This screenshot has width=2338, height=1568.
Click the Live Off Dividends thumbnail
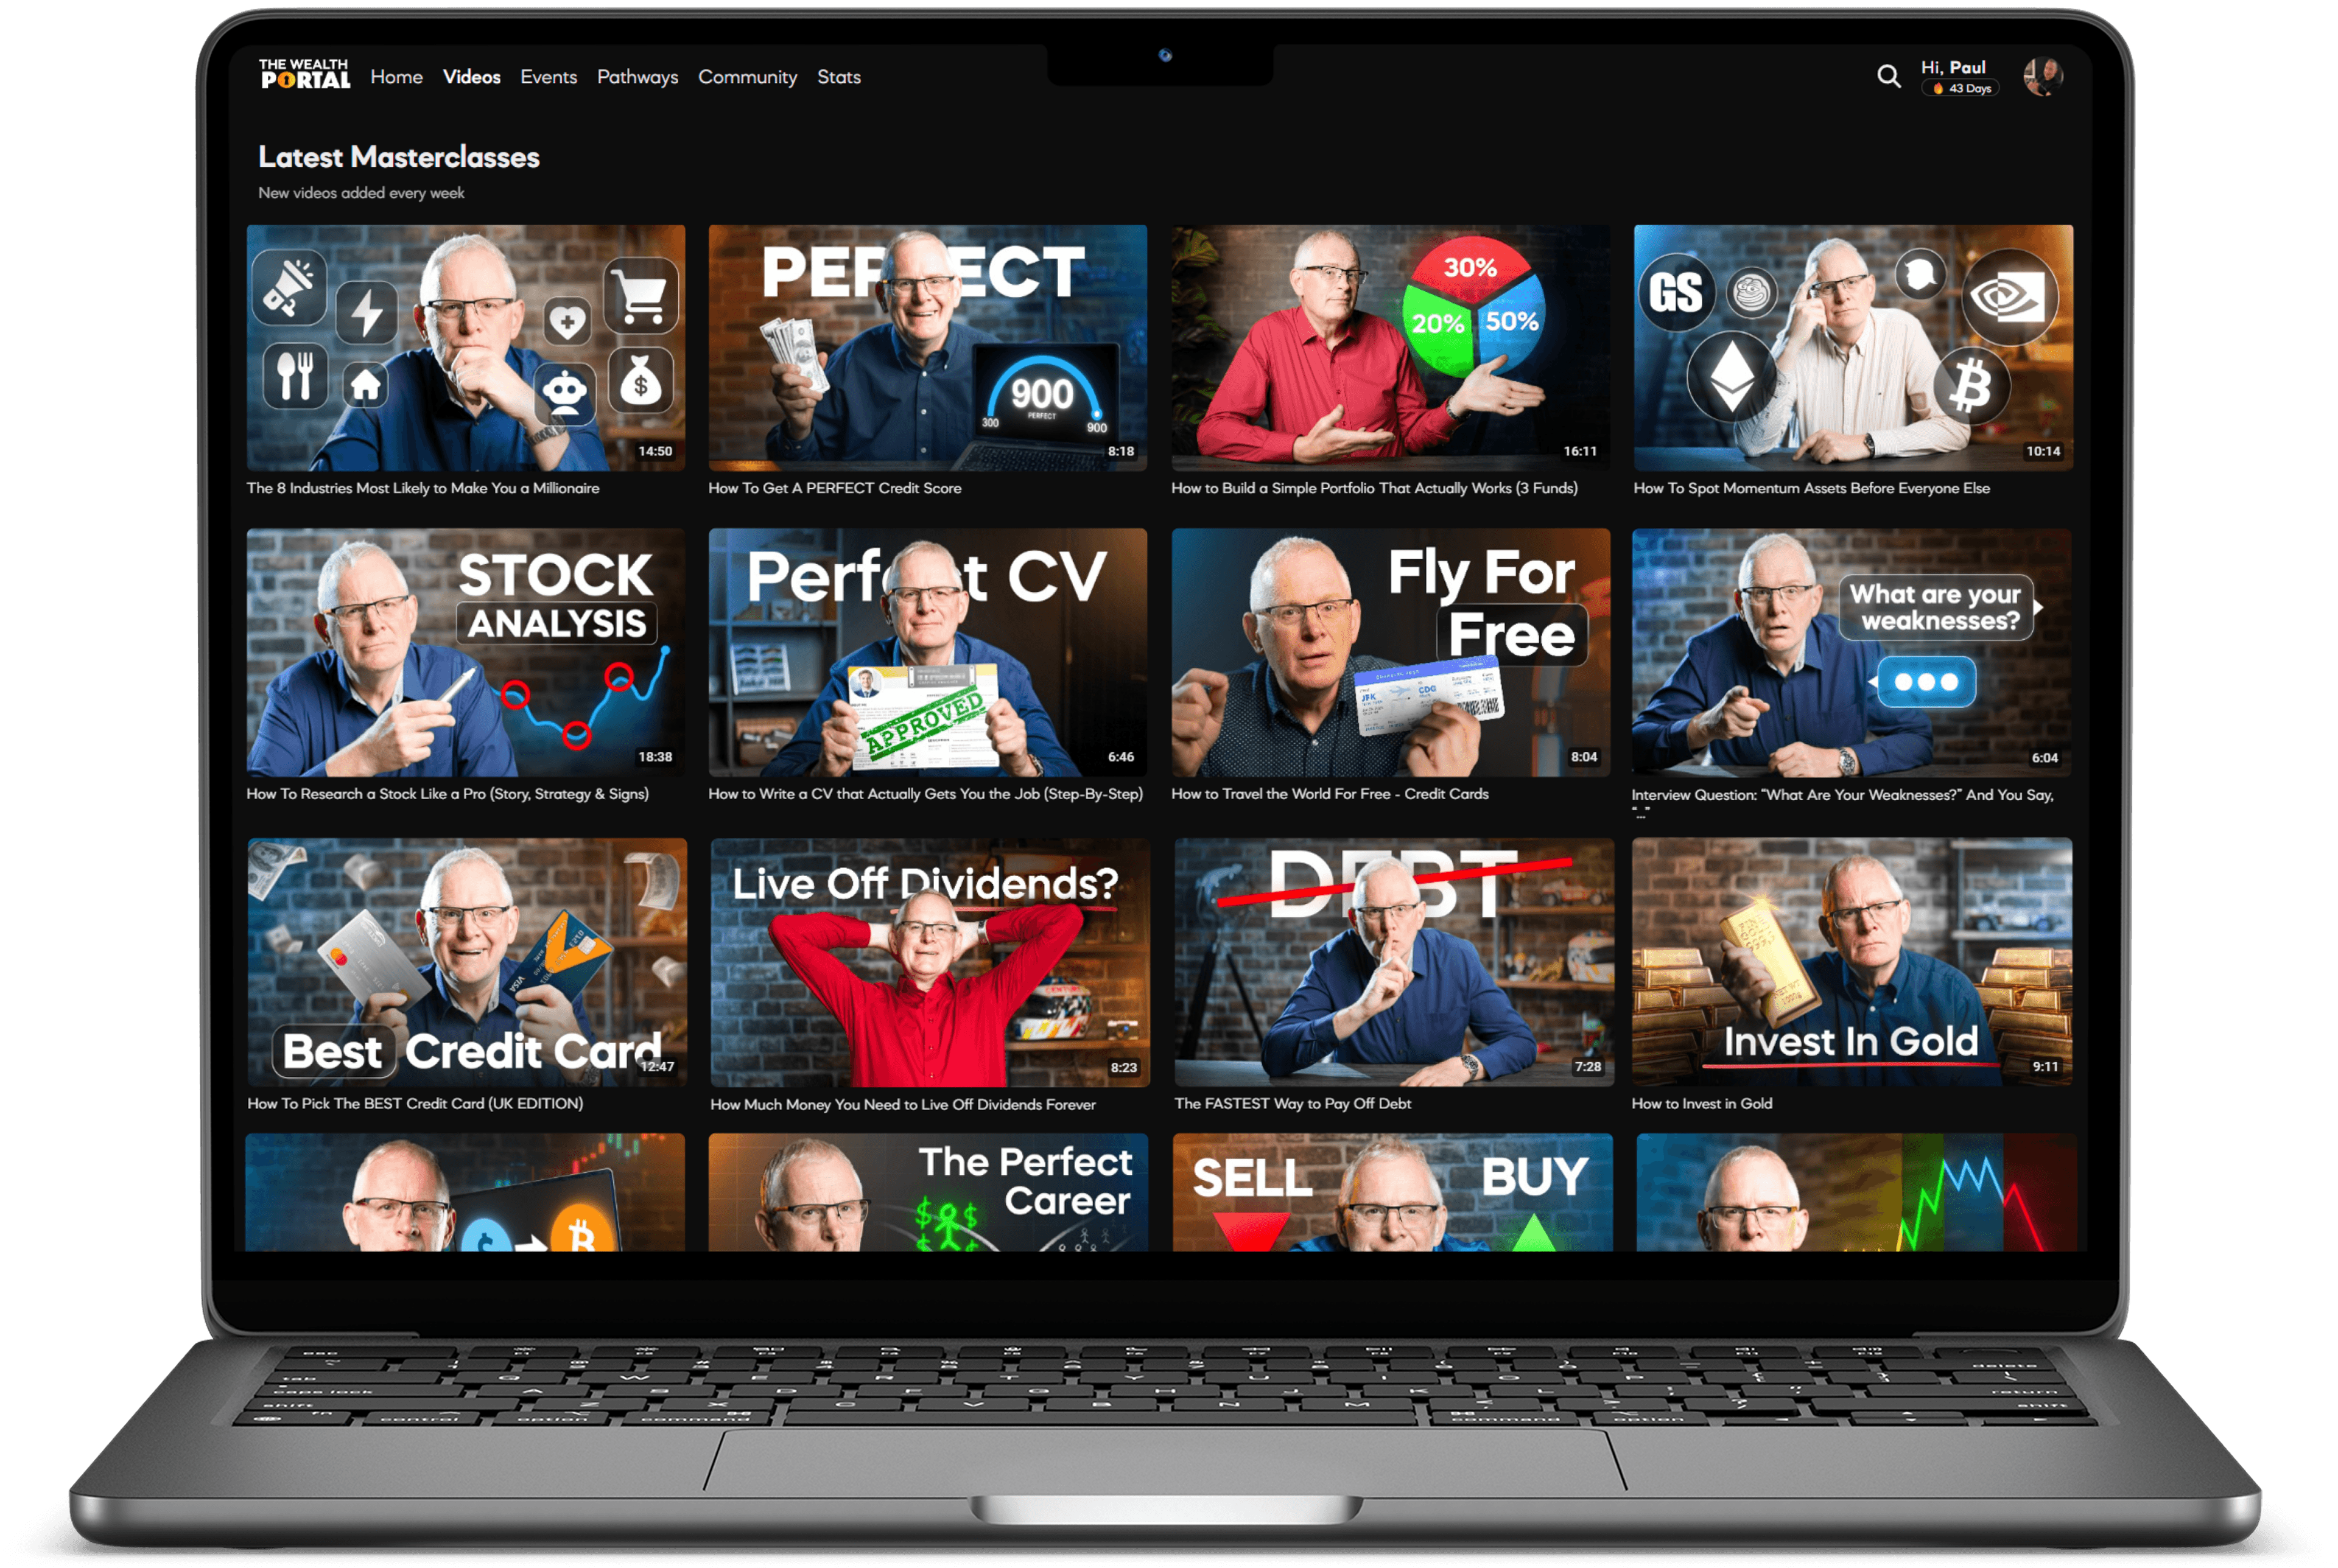pos(929,961)
